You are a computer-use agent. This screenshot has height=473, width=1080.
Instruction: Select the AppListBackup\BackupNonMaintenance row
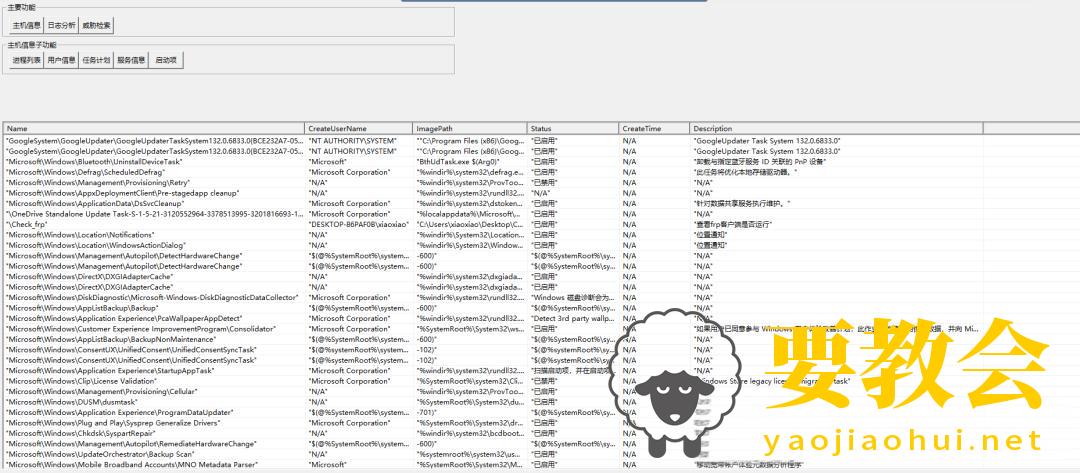[493, 339]
